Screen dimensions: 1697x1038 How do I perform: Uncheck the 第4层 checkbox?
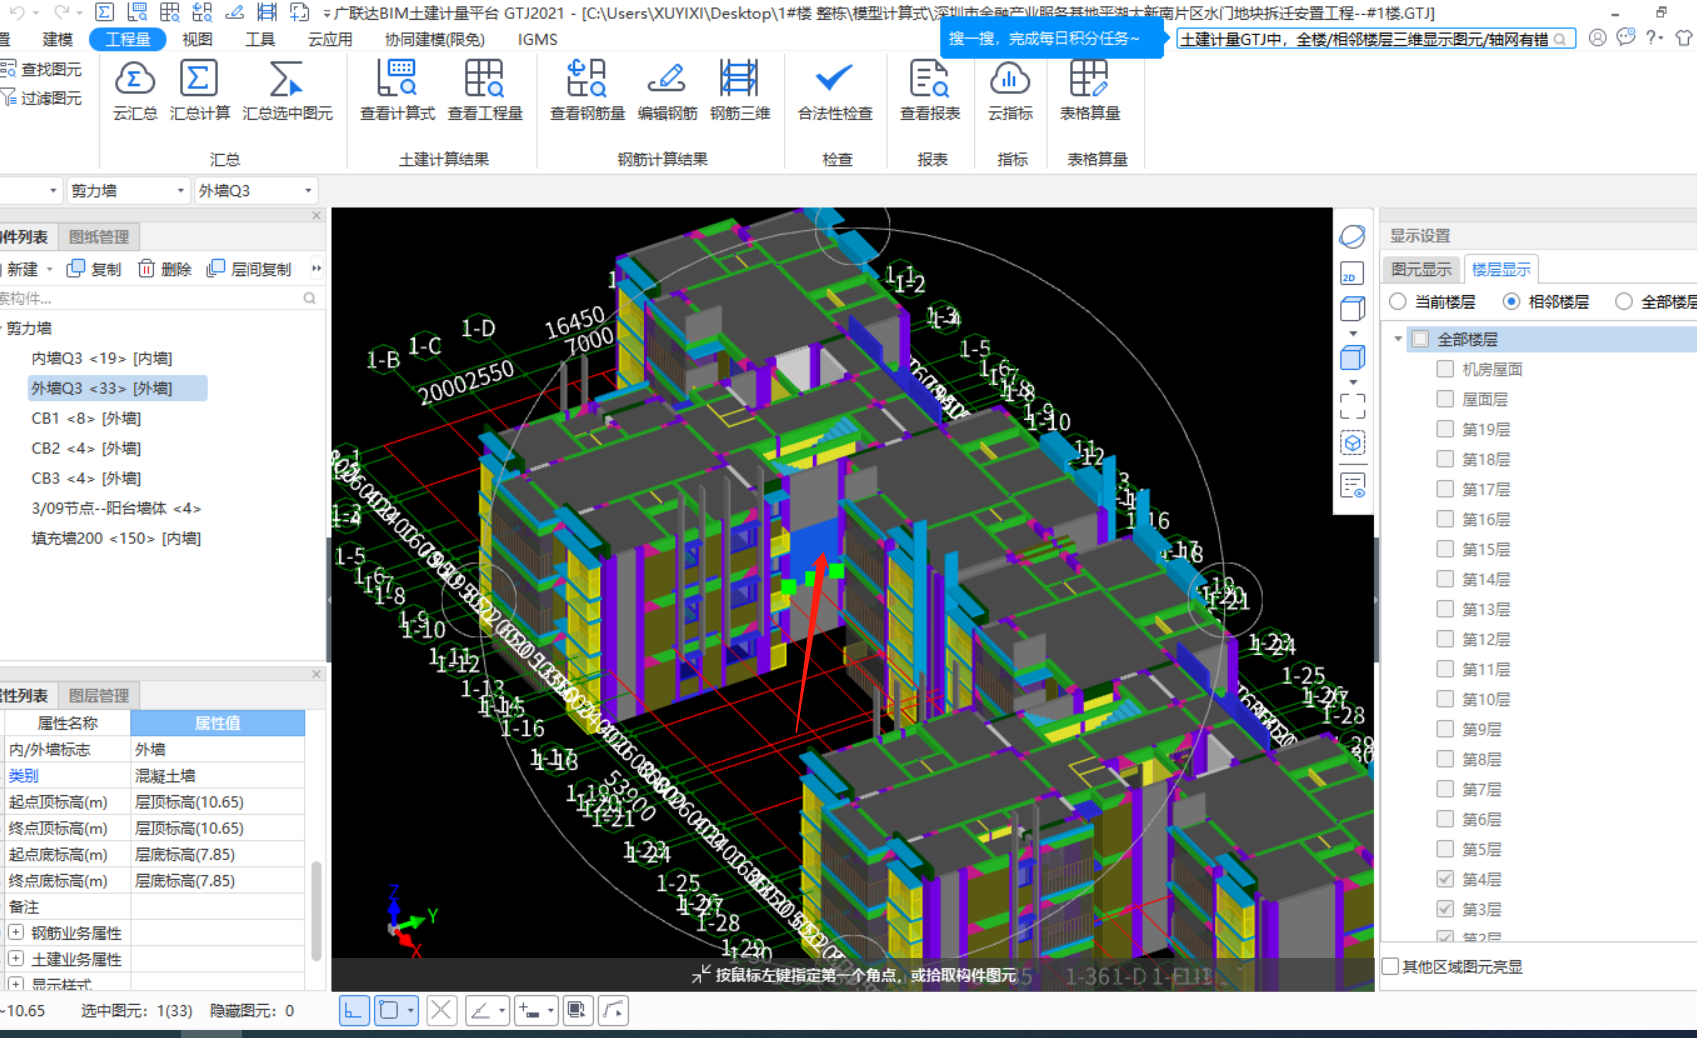1445,879
